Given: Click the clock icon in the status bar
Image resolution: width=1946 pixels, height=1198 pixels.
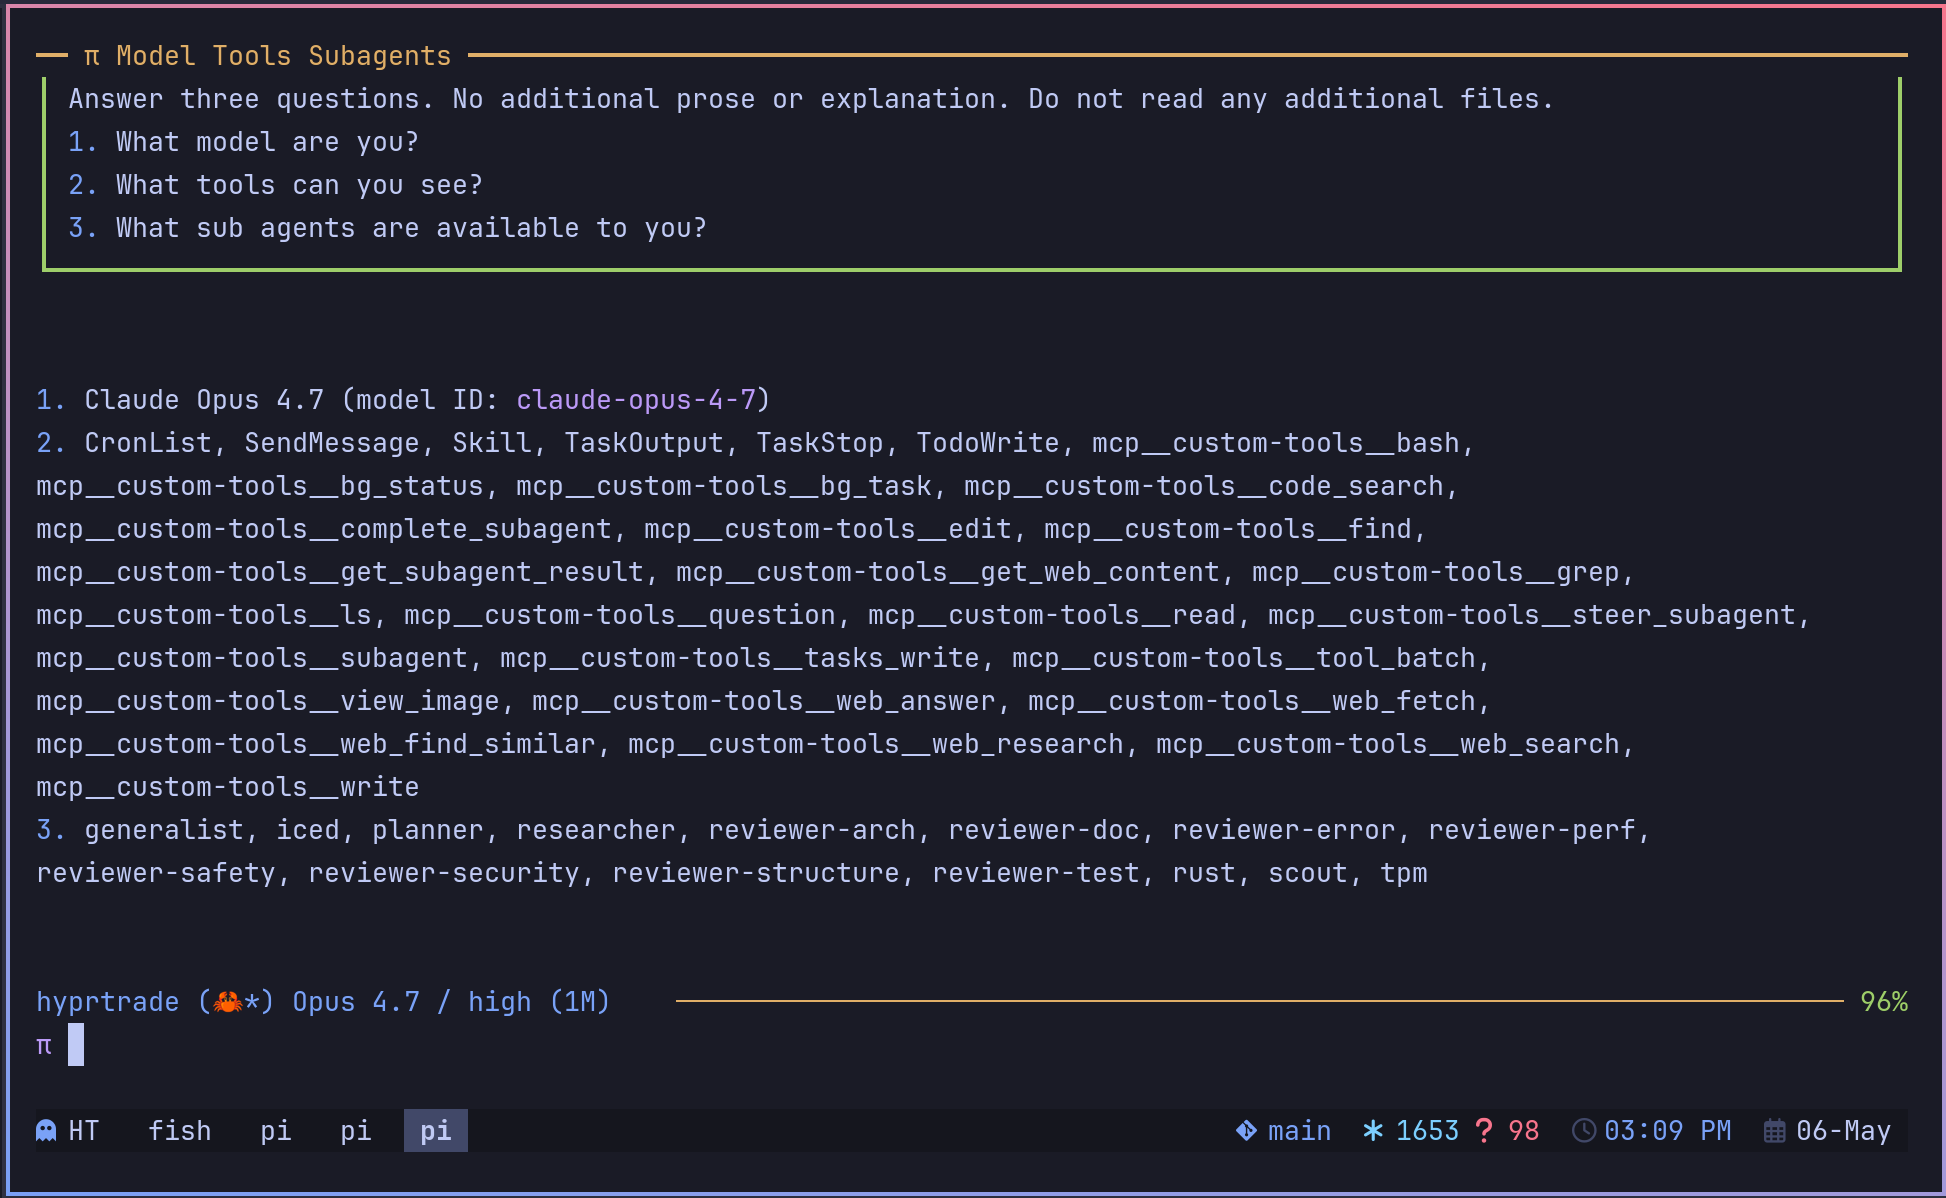Looking at the screenshot, I should pyautogui.click(x=1584, y=1131).
